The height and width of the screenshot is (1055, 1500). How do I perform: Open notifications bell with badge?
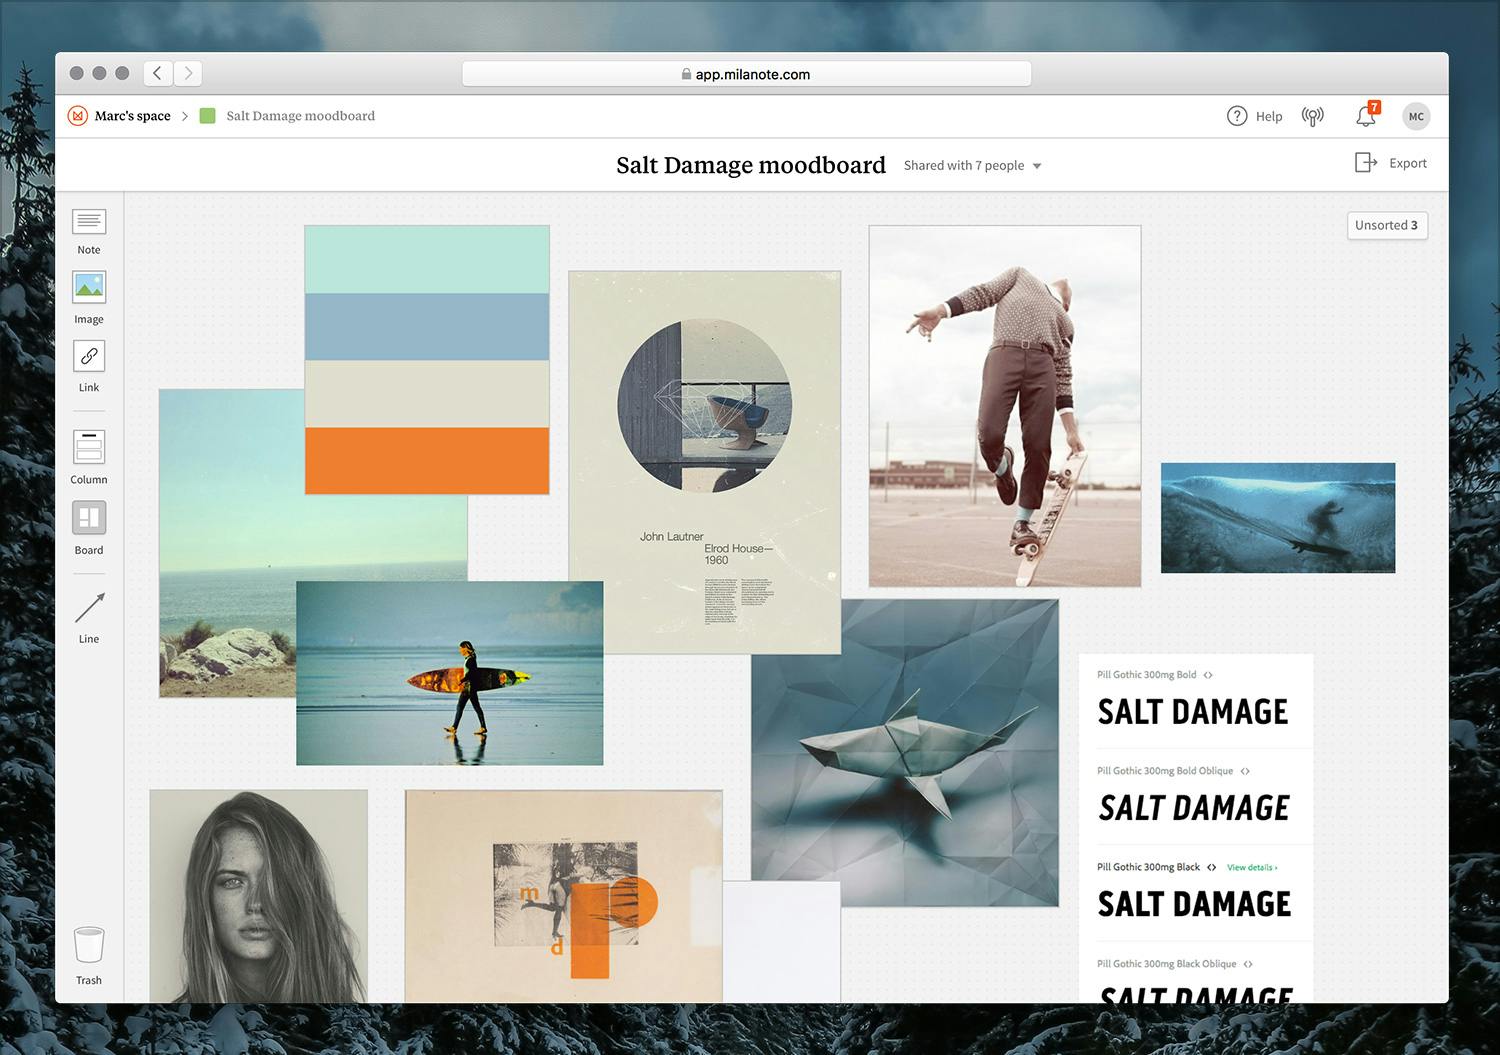[1366, 115]
